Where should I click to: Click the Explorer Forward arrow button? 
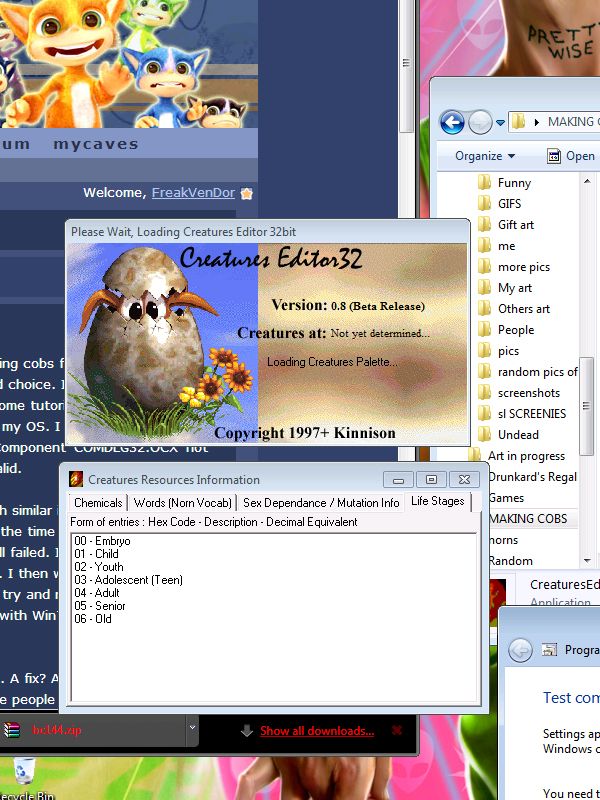tap(479, 122)
